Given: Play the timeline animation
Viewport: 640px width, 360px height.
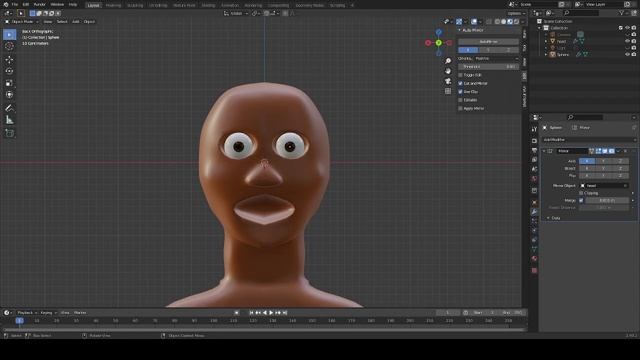Looking at the screenshot, I should tap(271, 313).
